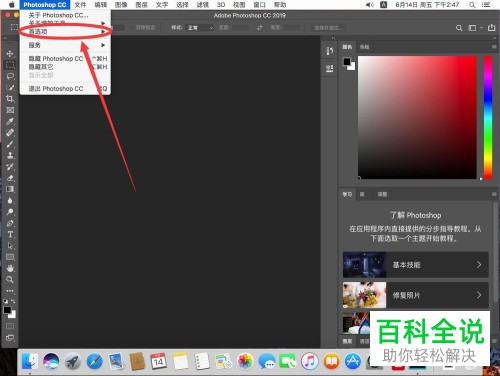The height and width of the screenshot is (376, 500).
Task: Open the 服务 submenu
Action: pos(65,45)
